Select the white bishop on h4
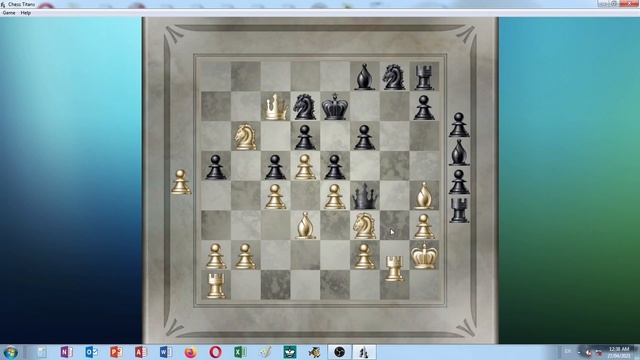 click(x=424, y=196)
